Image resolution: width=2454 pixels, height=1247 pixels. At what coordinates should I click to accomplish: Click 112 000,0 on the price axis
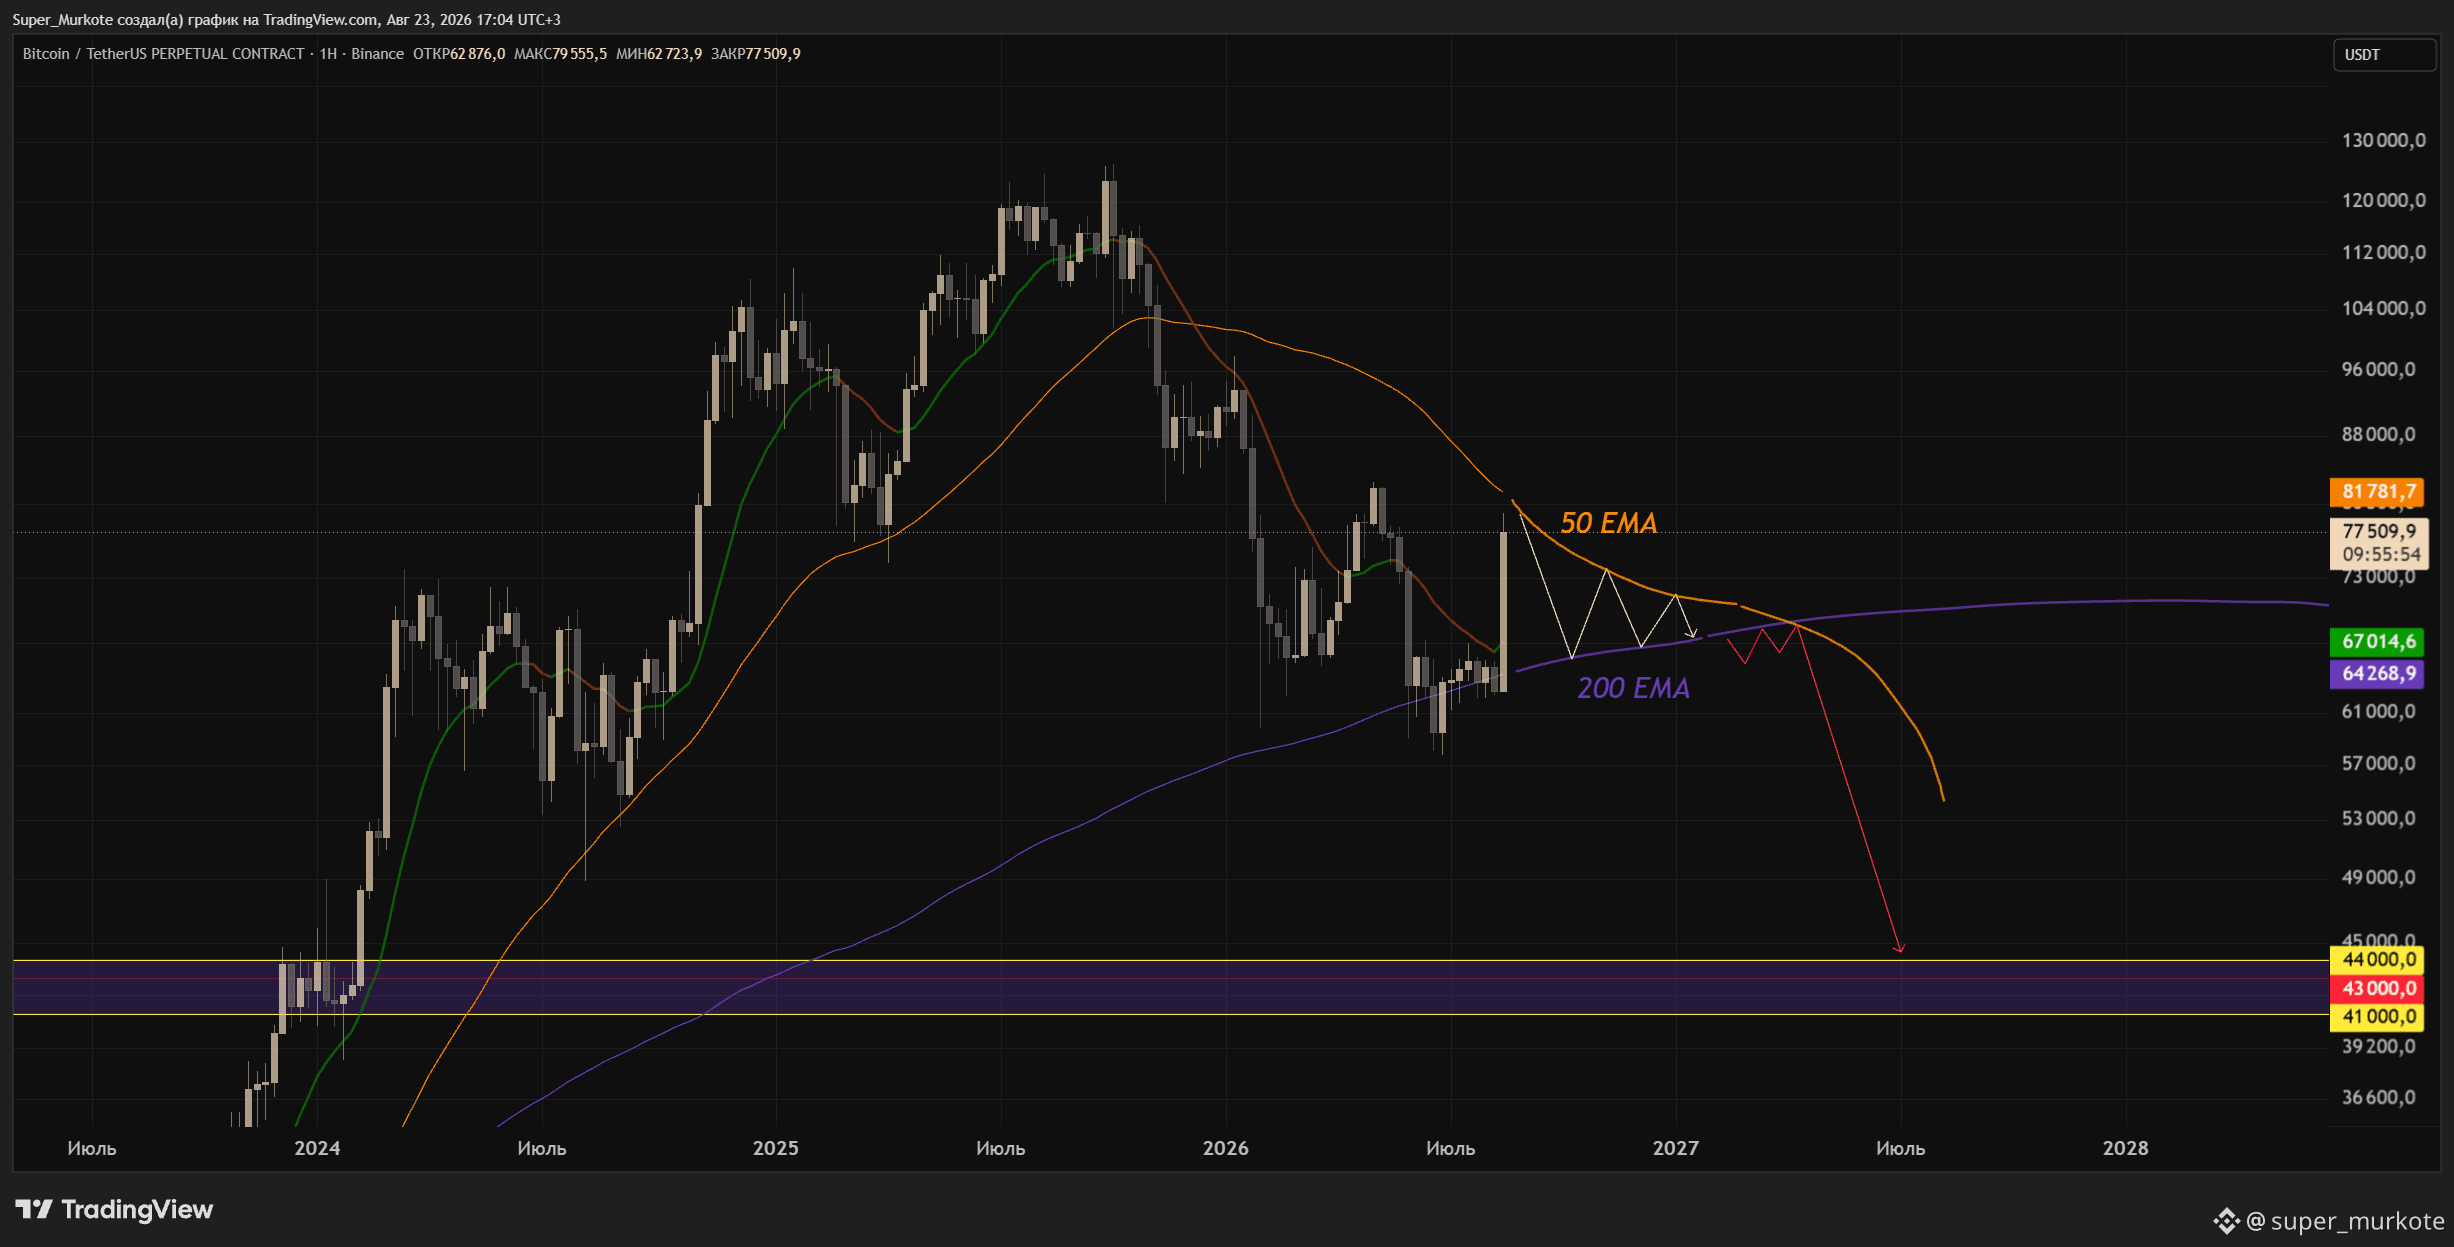pyautogui.click(x=2383, y=252)
